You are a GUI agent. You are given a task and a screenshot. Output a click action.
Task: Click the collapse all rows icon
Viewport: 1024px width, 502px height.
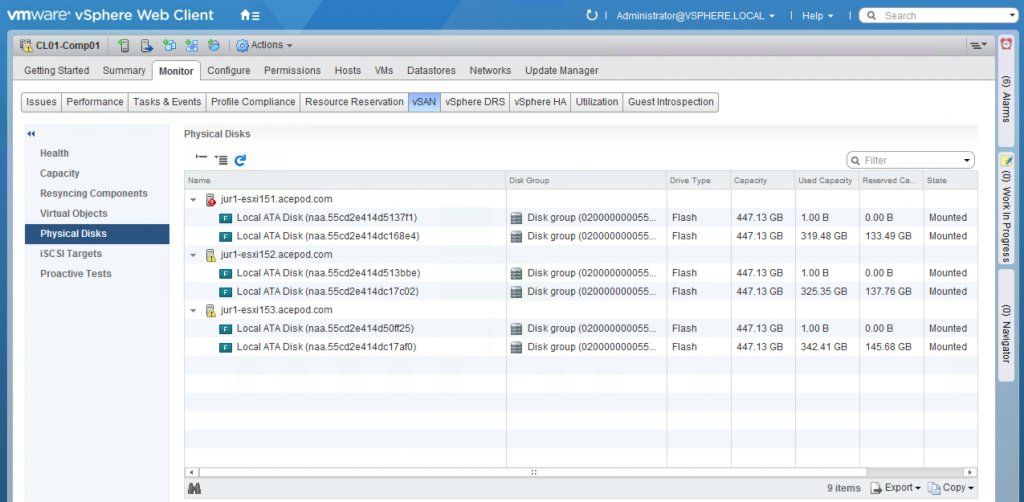(x=201, y=159)
